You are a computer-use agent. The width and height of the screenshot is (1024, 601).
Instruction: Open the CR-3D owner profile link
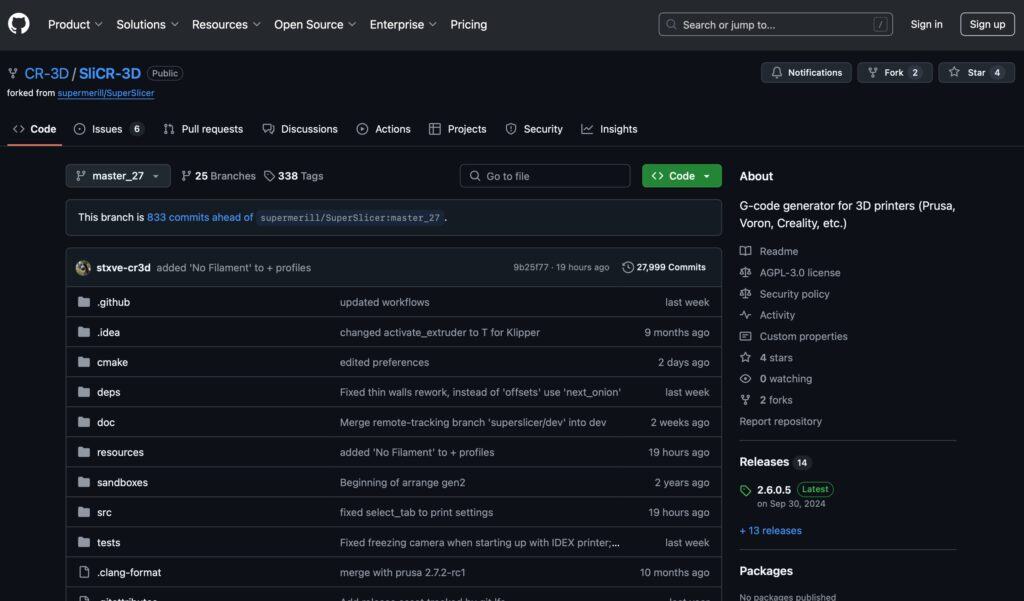tap(46, 73)
